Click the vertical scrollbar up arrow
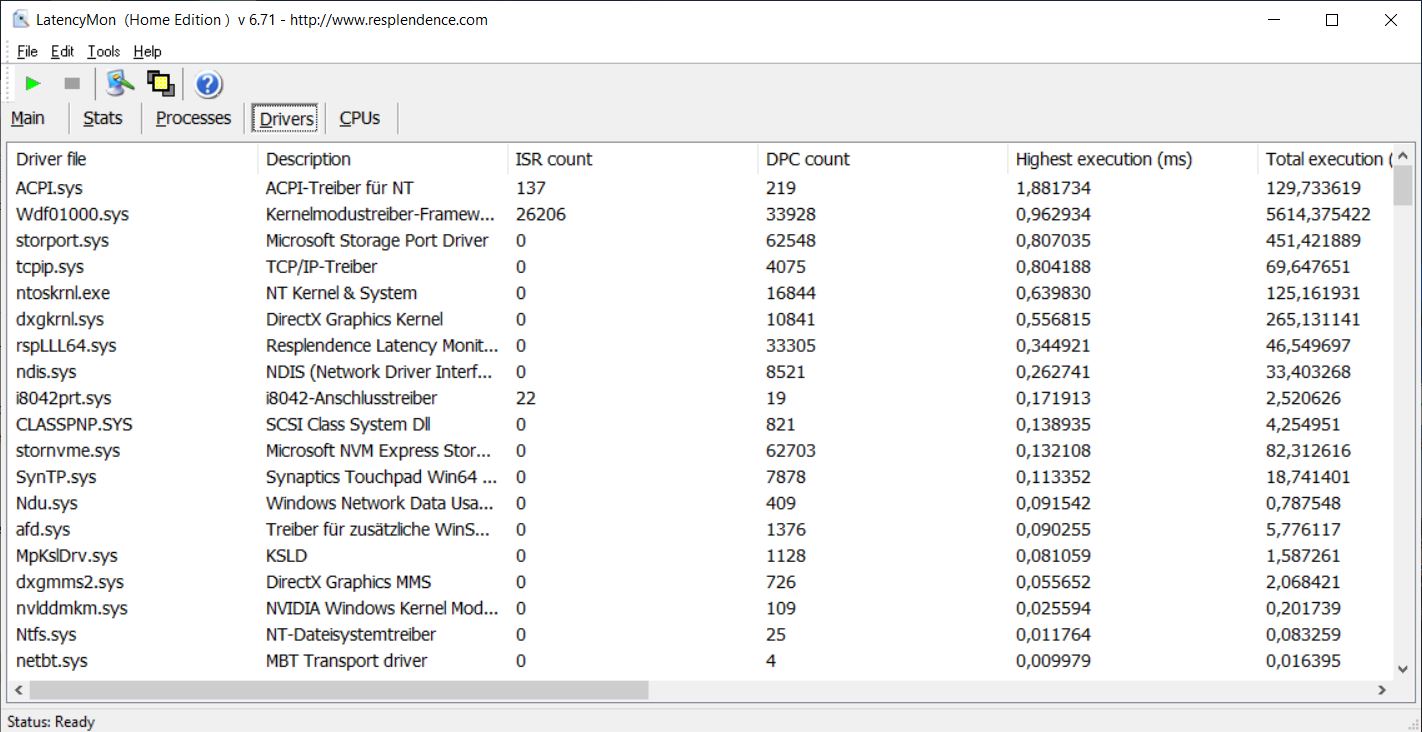Screen dimensions: 1422x732 pos(1403,155)
